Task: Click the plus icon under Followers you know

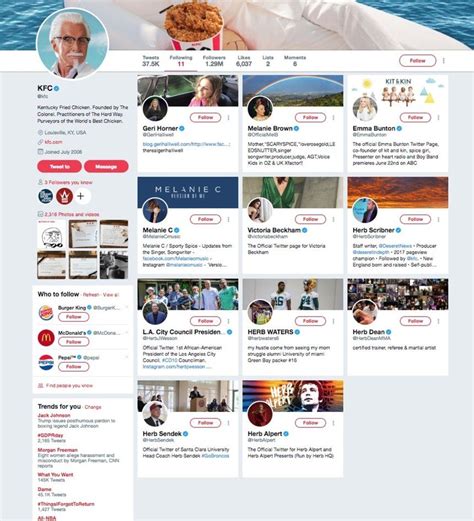Action: click(x=81, y=196)
